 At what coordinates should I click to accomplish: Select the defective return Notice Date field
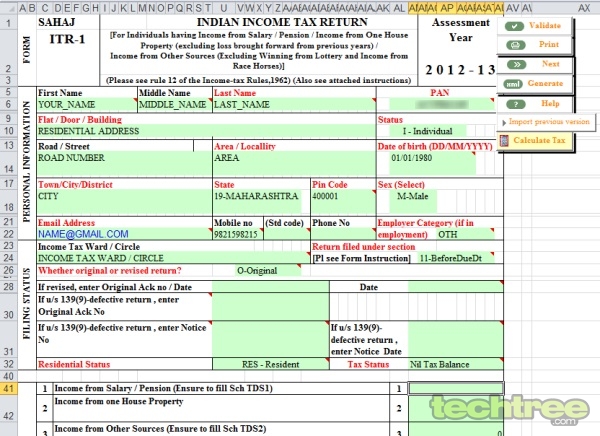[x=455, y=339]
